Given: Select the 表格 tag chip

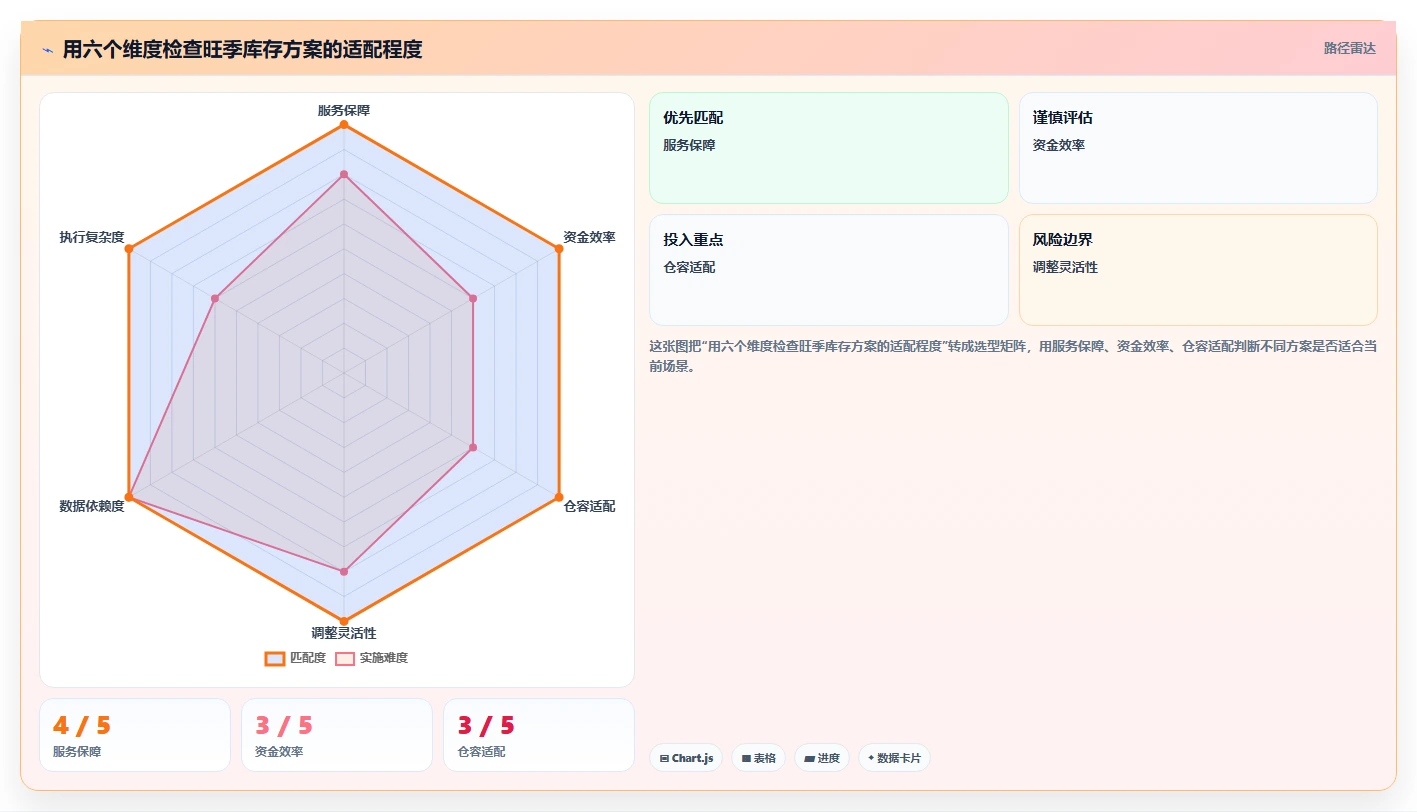Looking at the screenshot, I should pyautogui.click(x=758, y=758).
